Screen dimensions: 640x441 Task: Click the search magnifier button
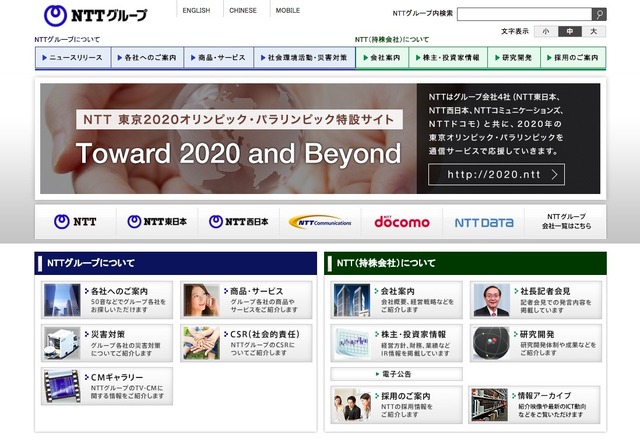click(x=598, y=14)
